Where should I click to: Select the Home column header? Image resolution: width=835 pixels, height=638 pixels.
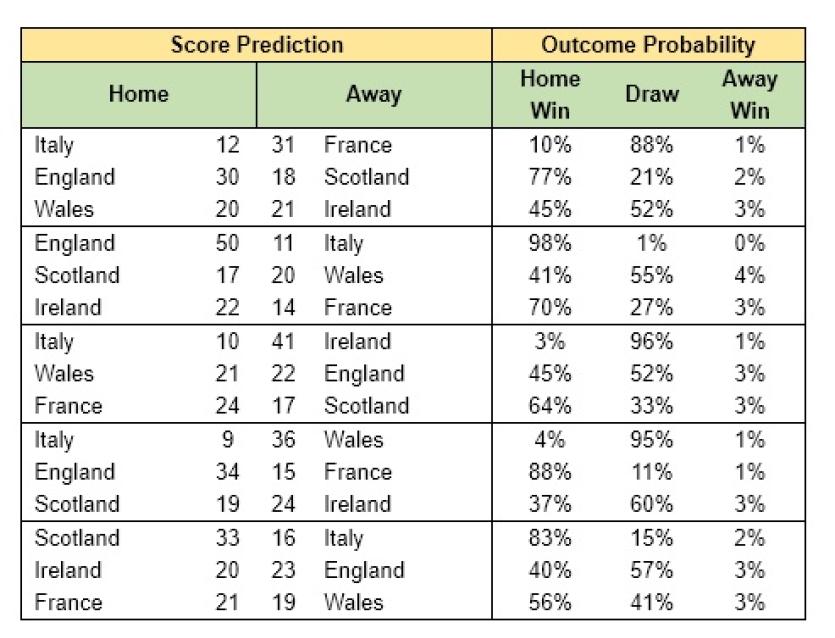point(139,94)
